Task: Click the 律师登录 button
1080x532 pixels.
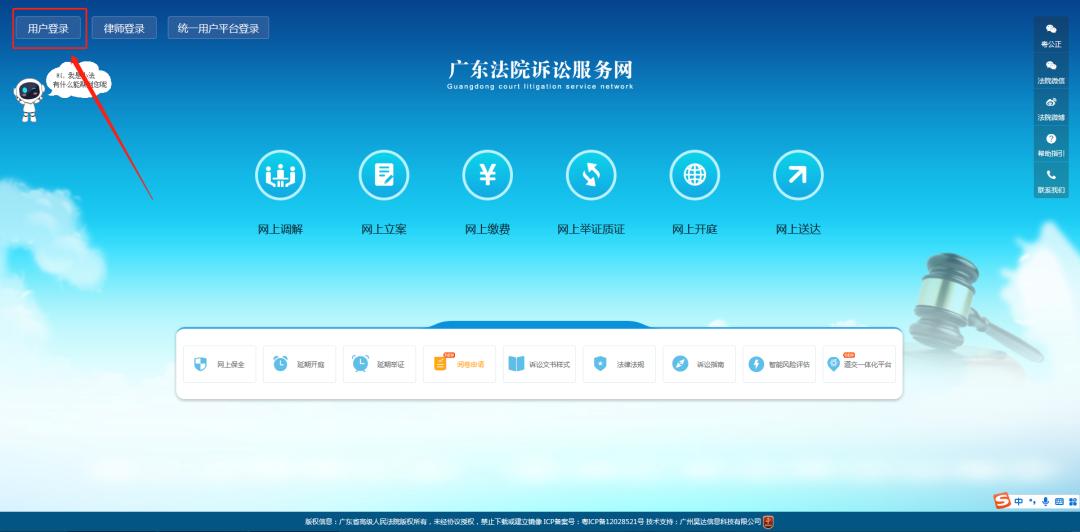Action: click(124, 28)
